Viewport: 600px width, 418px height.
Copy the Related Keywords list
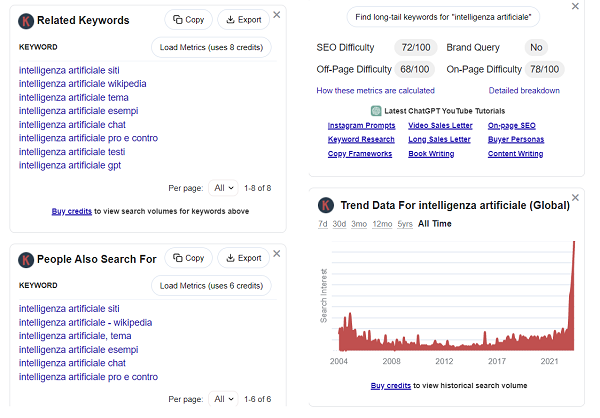click(187, 20)
